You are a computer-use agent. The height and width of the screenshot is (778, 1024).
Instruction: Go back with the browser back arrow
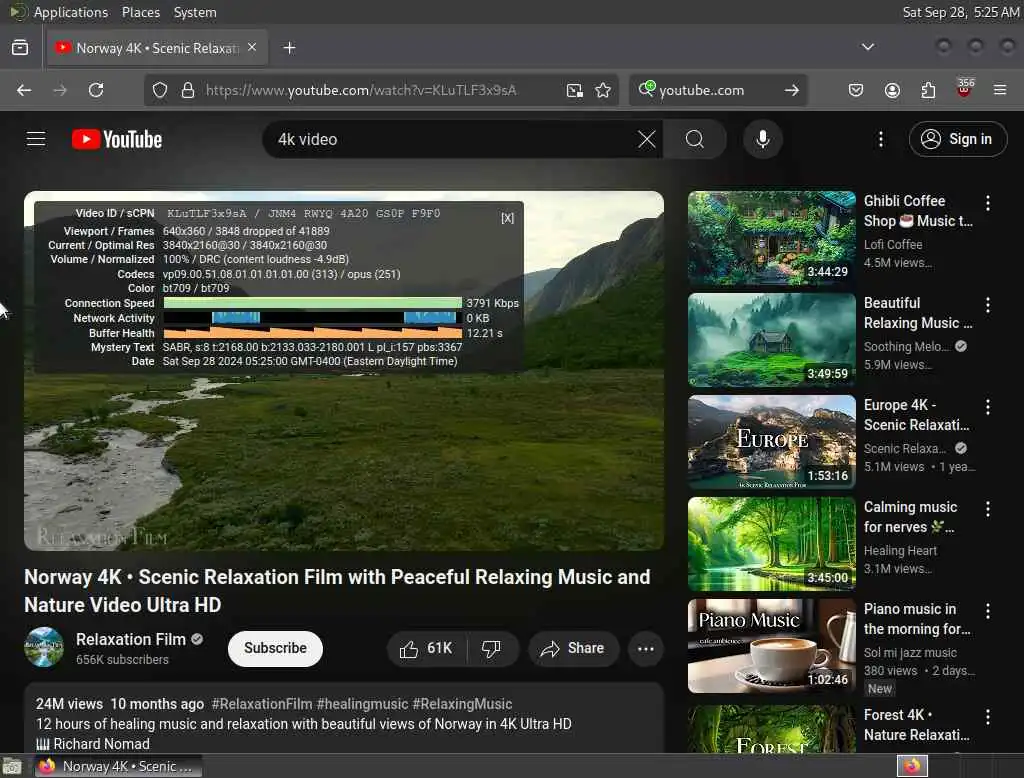[24, 90]
